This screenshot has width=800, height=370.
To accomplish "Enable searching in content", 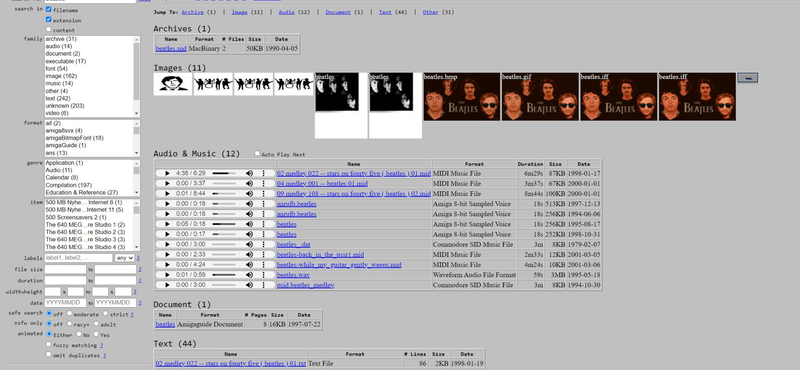I will pos(48,30).
